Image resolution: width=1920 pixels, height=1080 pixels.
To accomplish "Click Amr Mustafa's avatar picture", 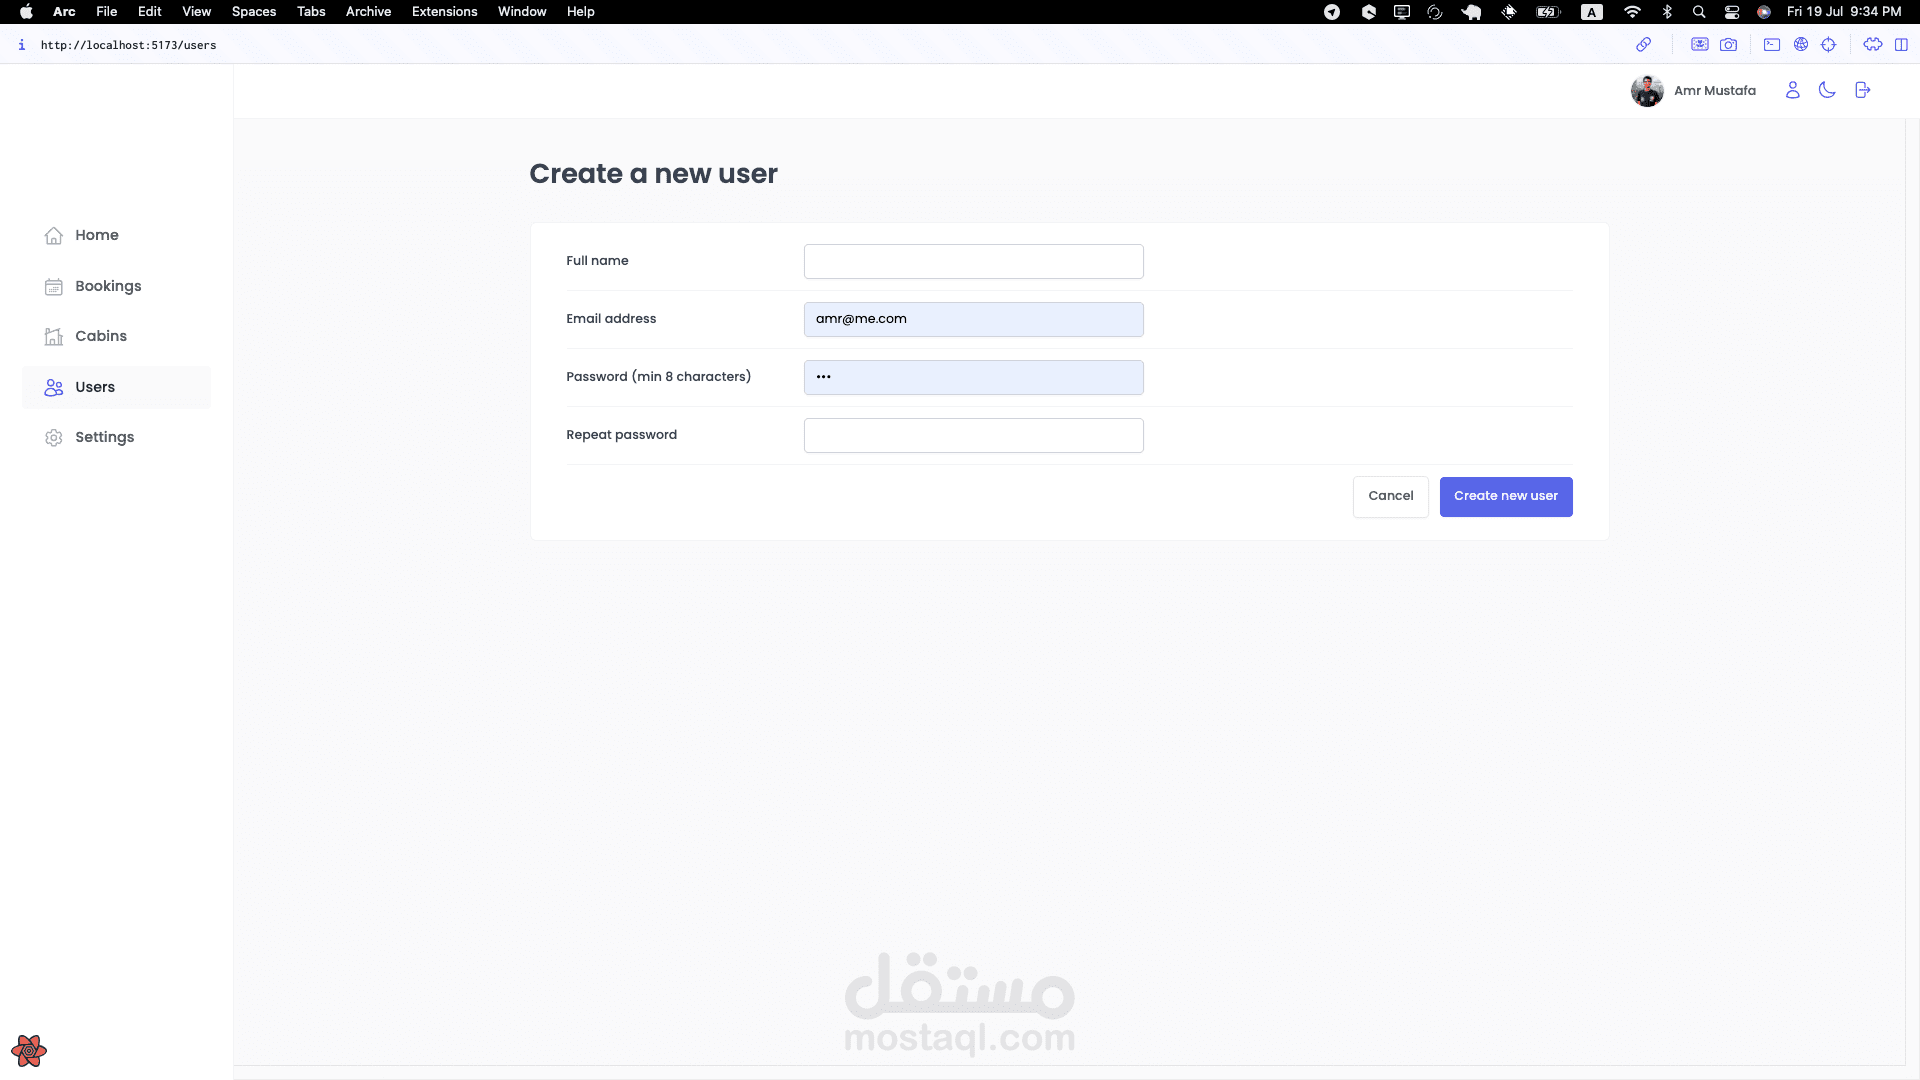I will [x=1647, y=91].
